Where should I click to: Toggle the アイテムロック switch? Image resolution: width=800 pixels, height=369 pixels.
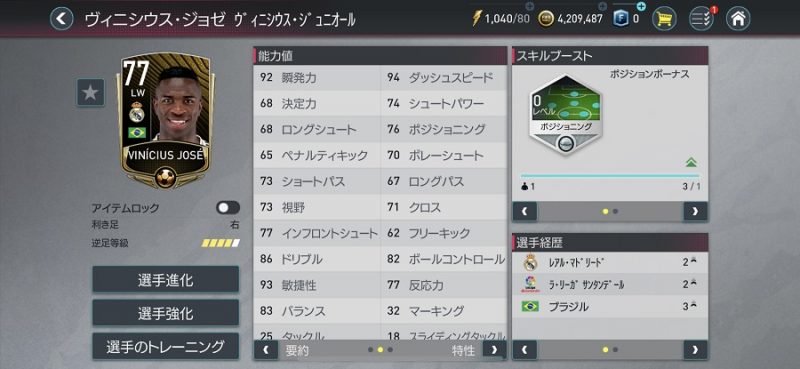(228, 208)
